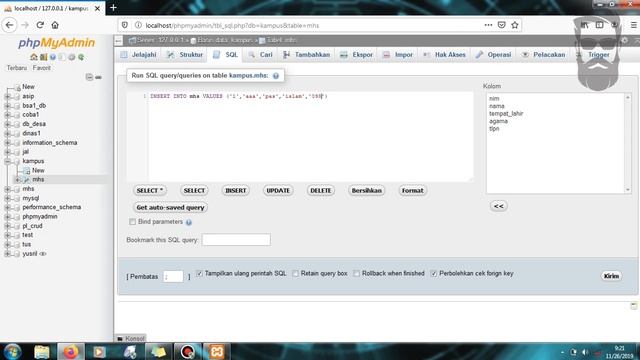
Task: Open the Tambahkan tab
Action: 307,55
